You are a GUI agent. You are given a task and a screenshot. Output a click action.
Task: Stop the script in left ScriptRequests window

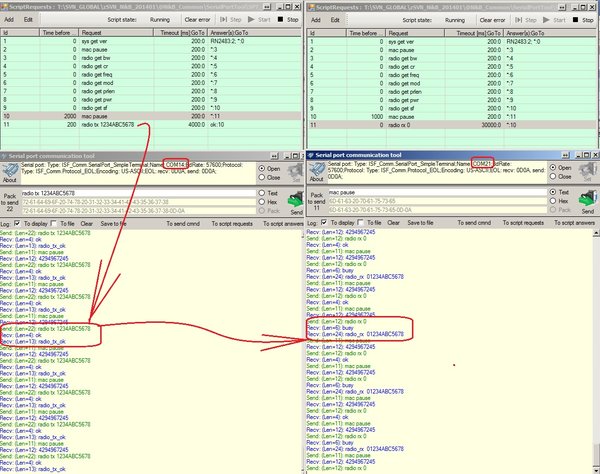[x=288, y=20]
